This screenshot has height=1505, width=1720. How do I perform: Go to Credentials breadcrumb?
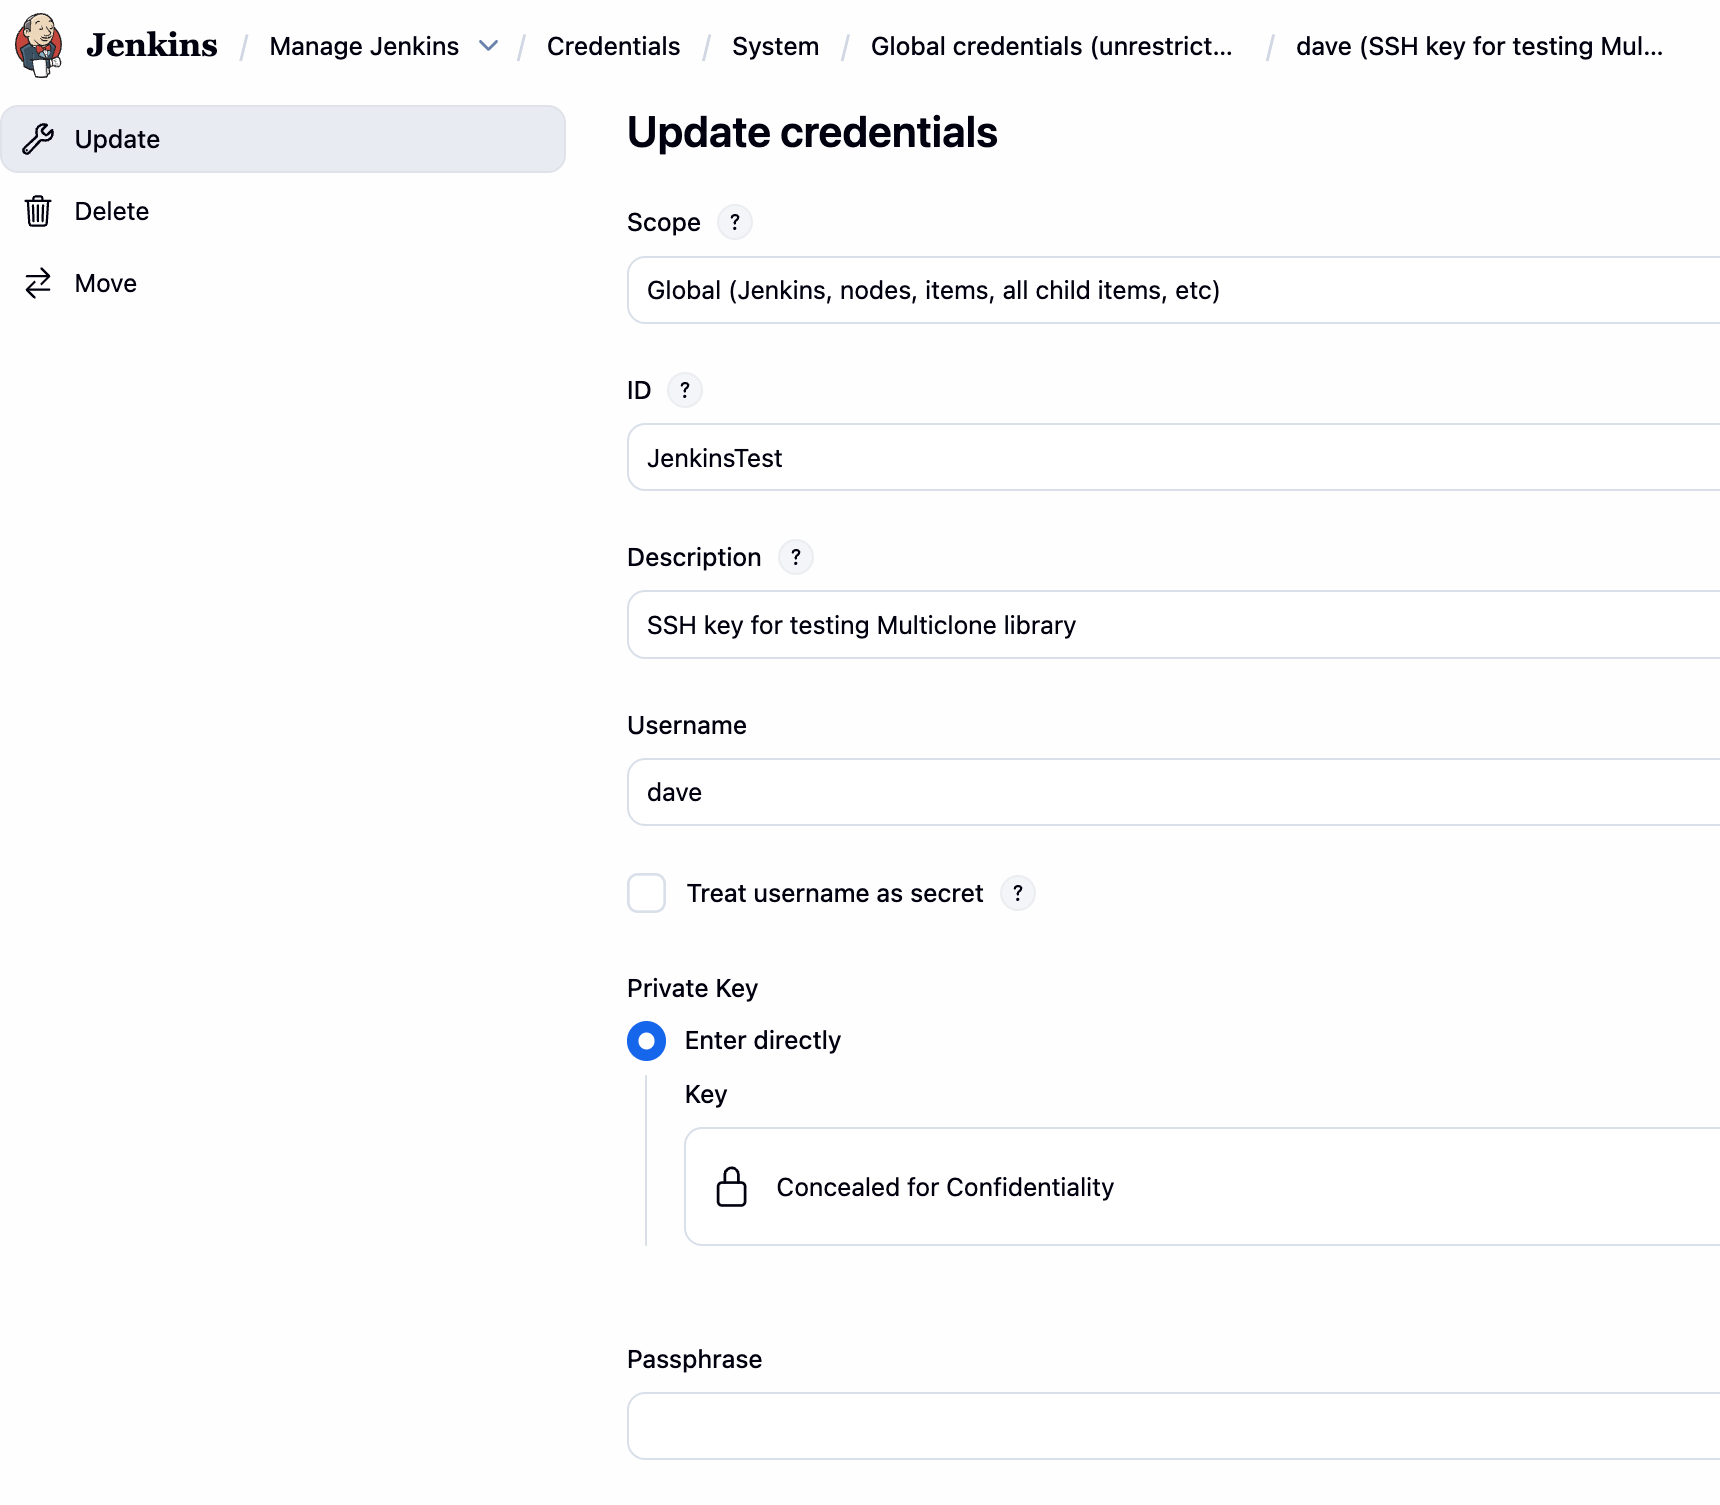613,46
